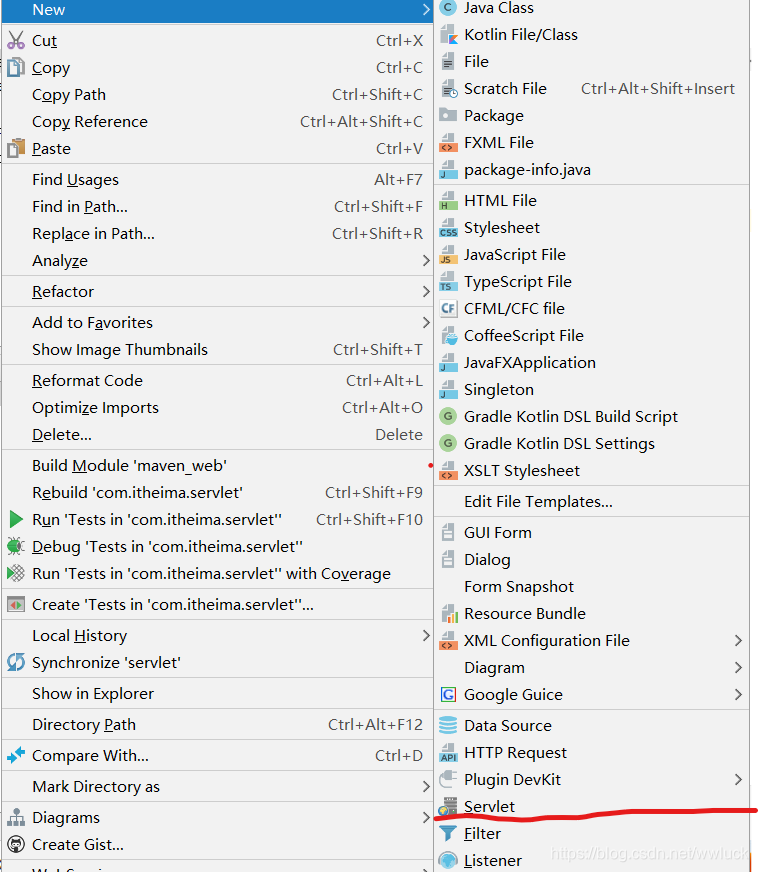Choose the Dialog form entry
Viewport: 758px width, 872px height.
(591, 559)
